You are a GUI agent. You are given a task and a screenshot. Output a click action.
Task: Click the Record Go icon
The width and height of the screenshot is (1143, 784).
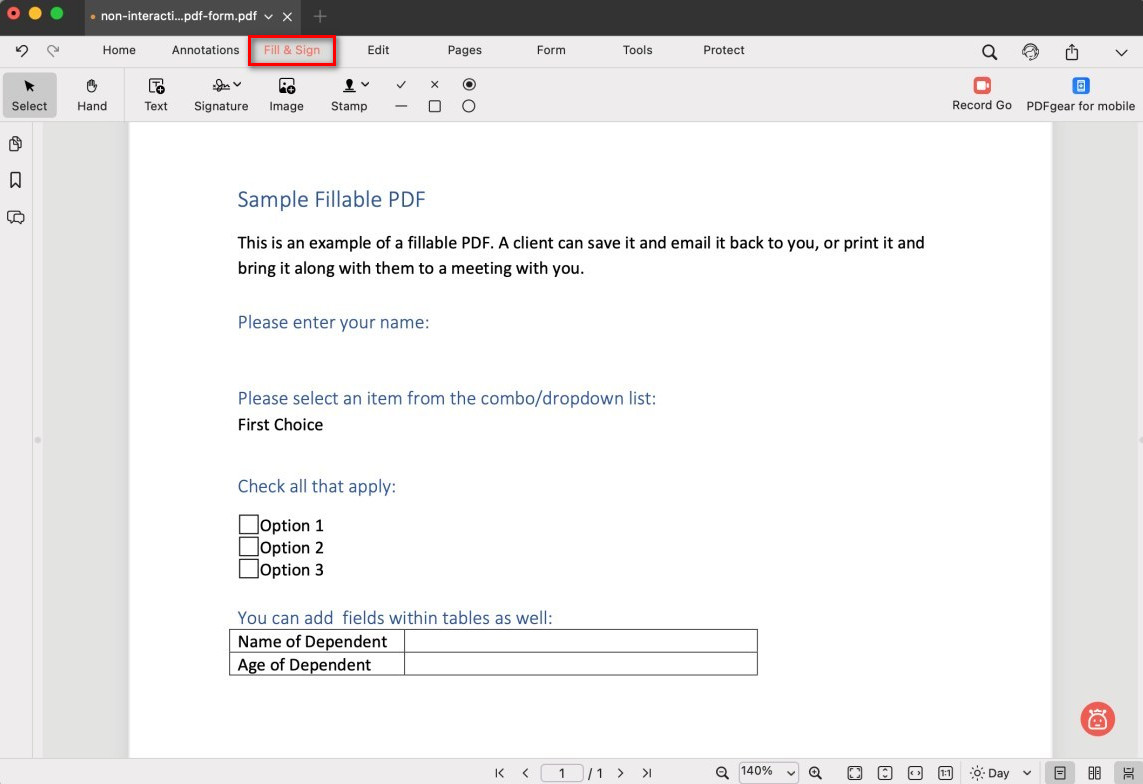pos(982,86)
